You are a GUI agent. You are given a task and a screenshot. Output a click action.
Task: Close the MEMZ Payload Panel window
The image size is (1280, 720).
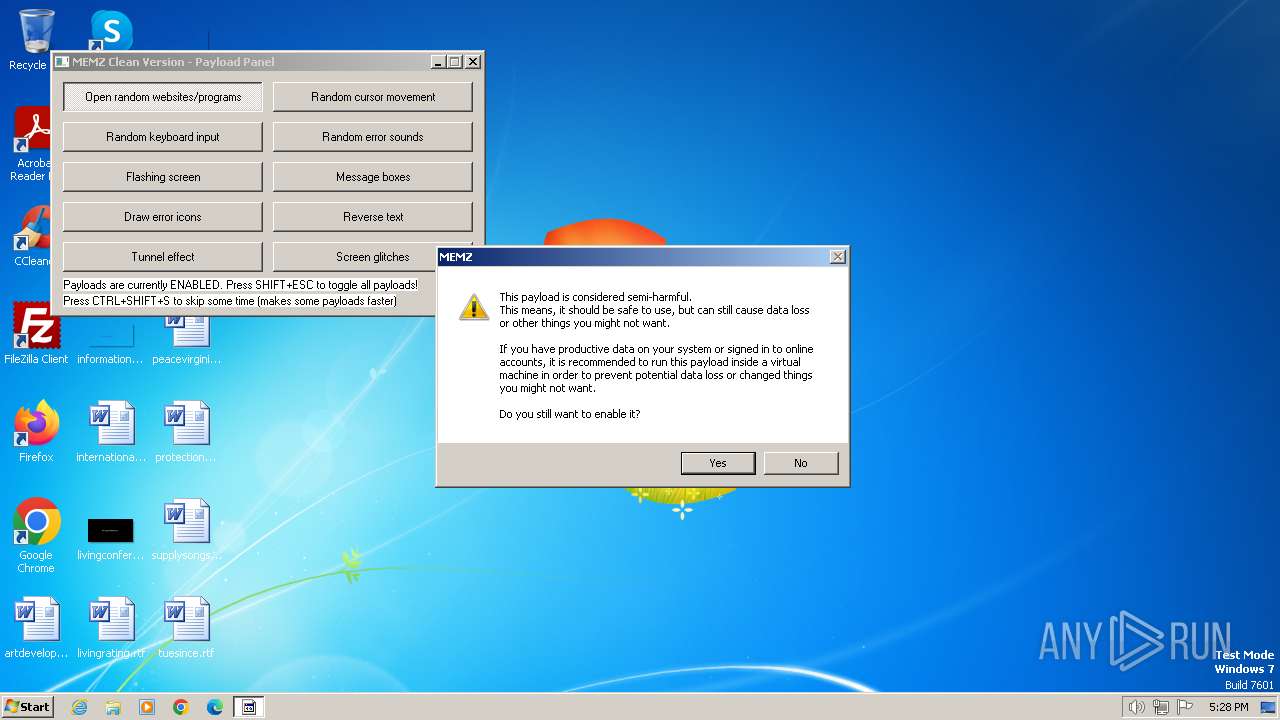coord(473,62)
